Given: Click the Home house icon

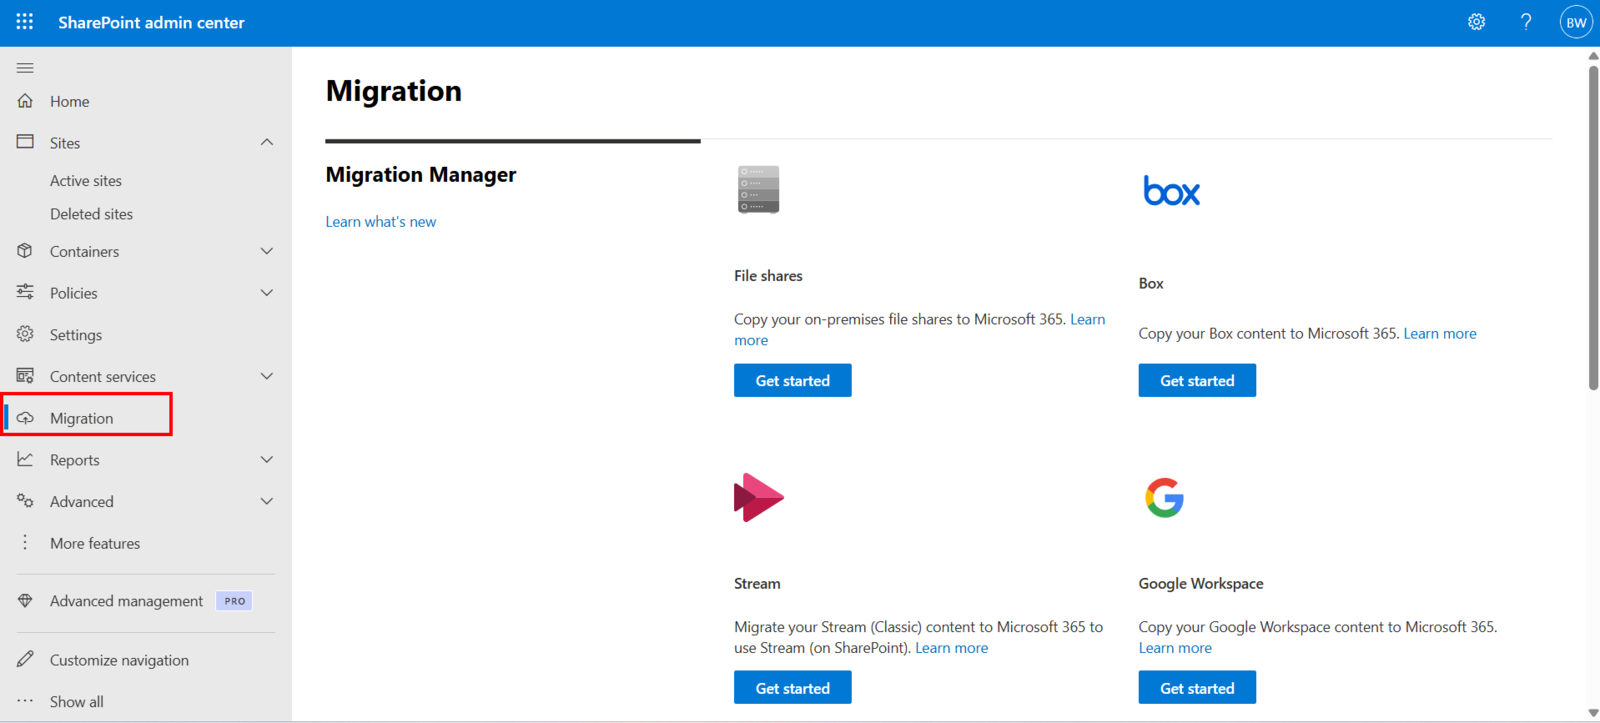Looking at the screenshot, I should click(25, 101).
